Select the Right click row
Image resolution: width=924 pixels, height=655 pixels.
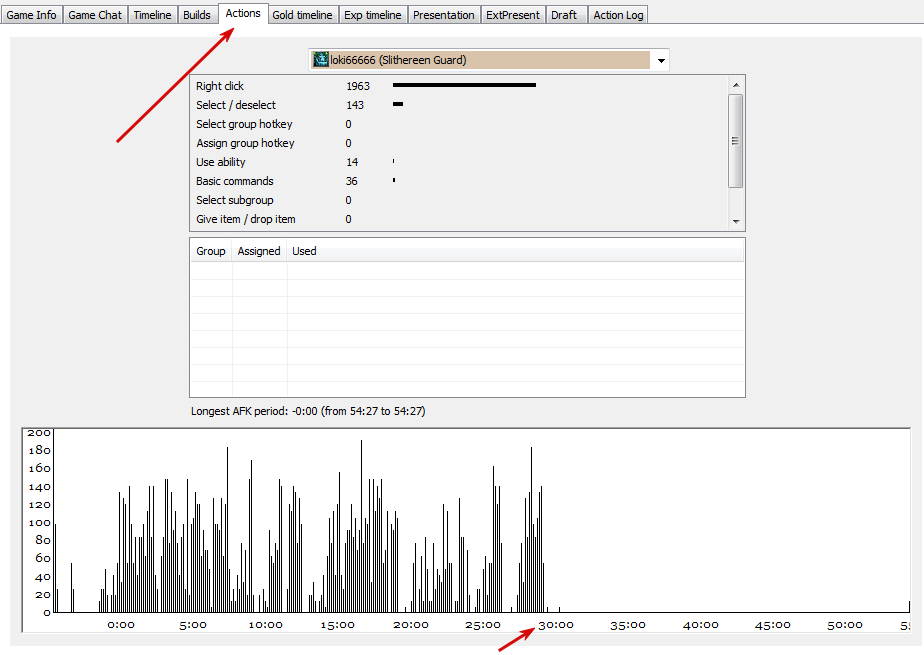coord(458,86)
